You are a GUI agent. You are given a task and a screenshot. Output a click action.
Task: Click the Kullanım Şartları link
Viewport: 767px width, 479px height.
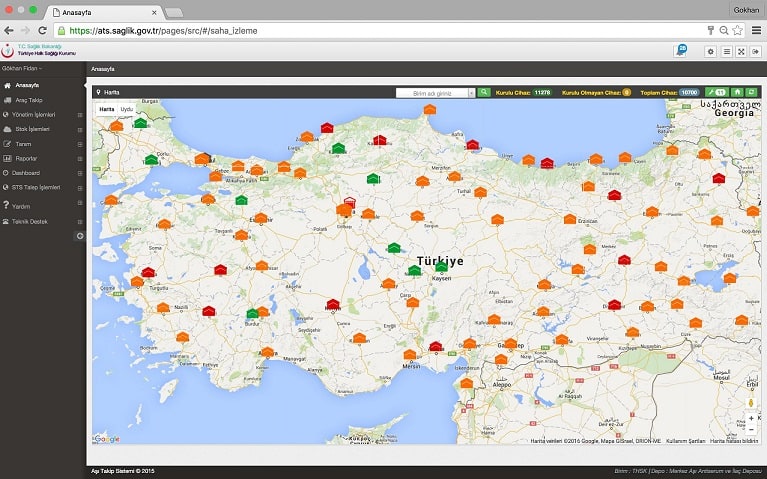click(684, 440)
